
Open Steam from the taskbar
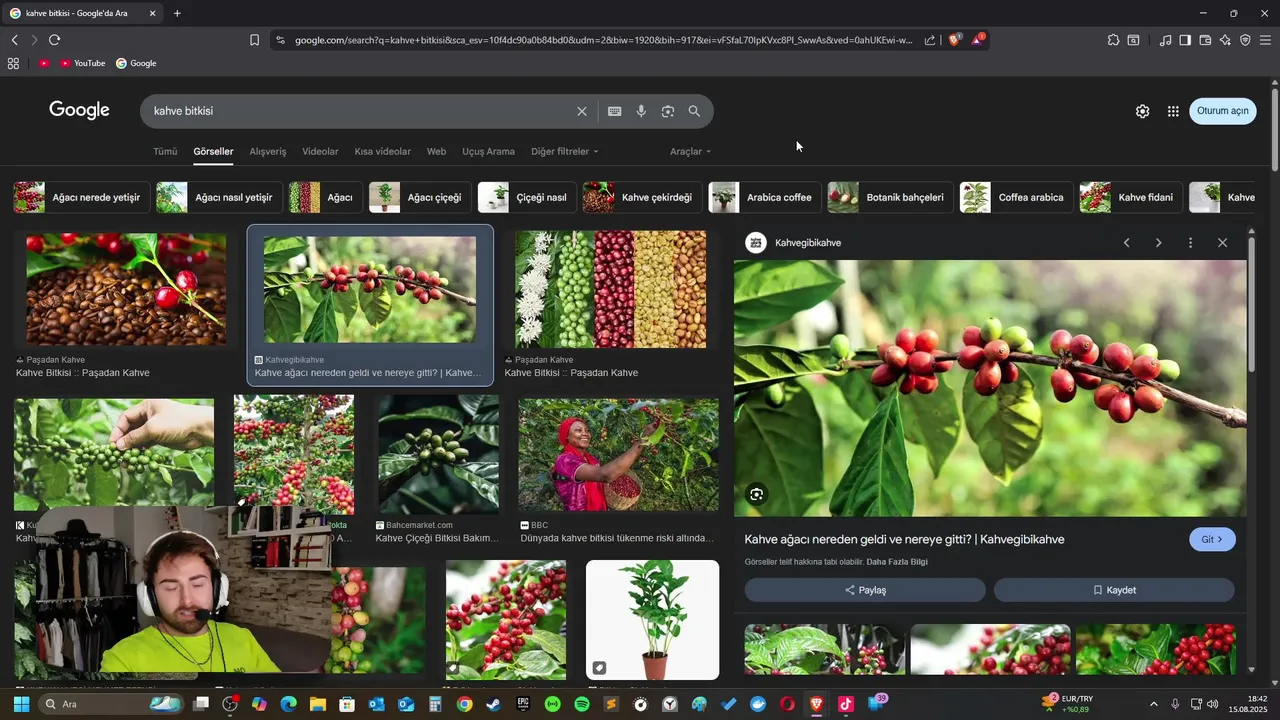494,704
